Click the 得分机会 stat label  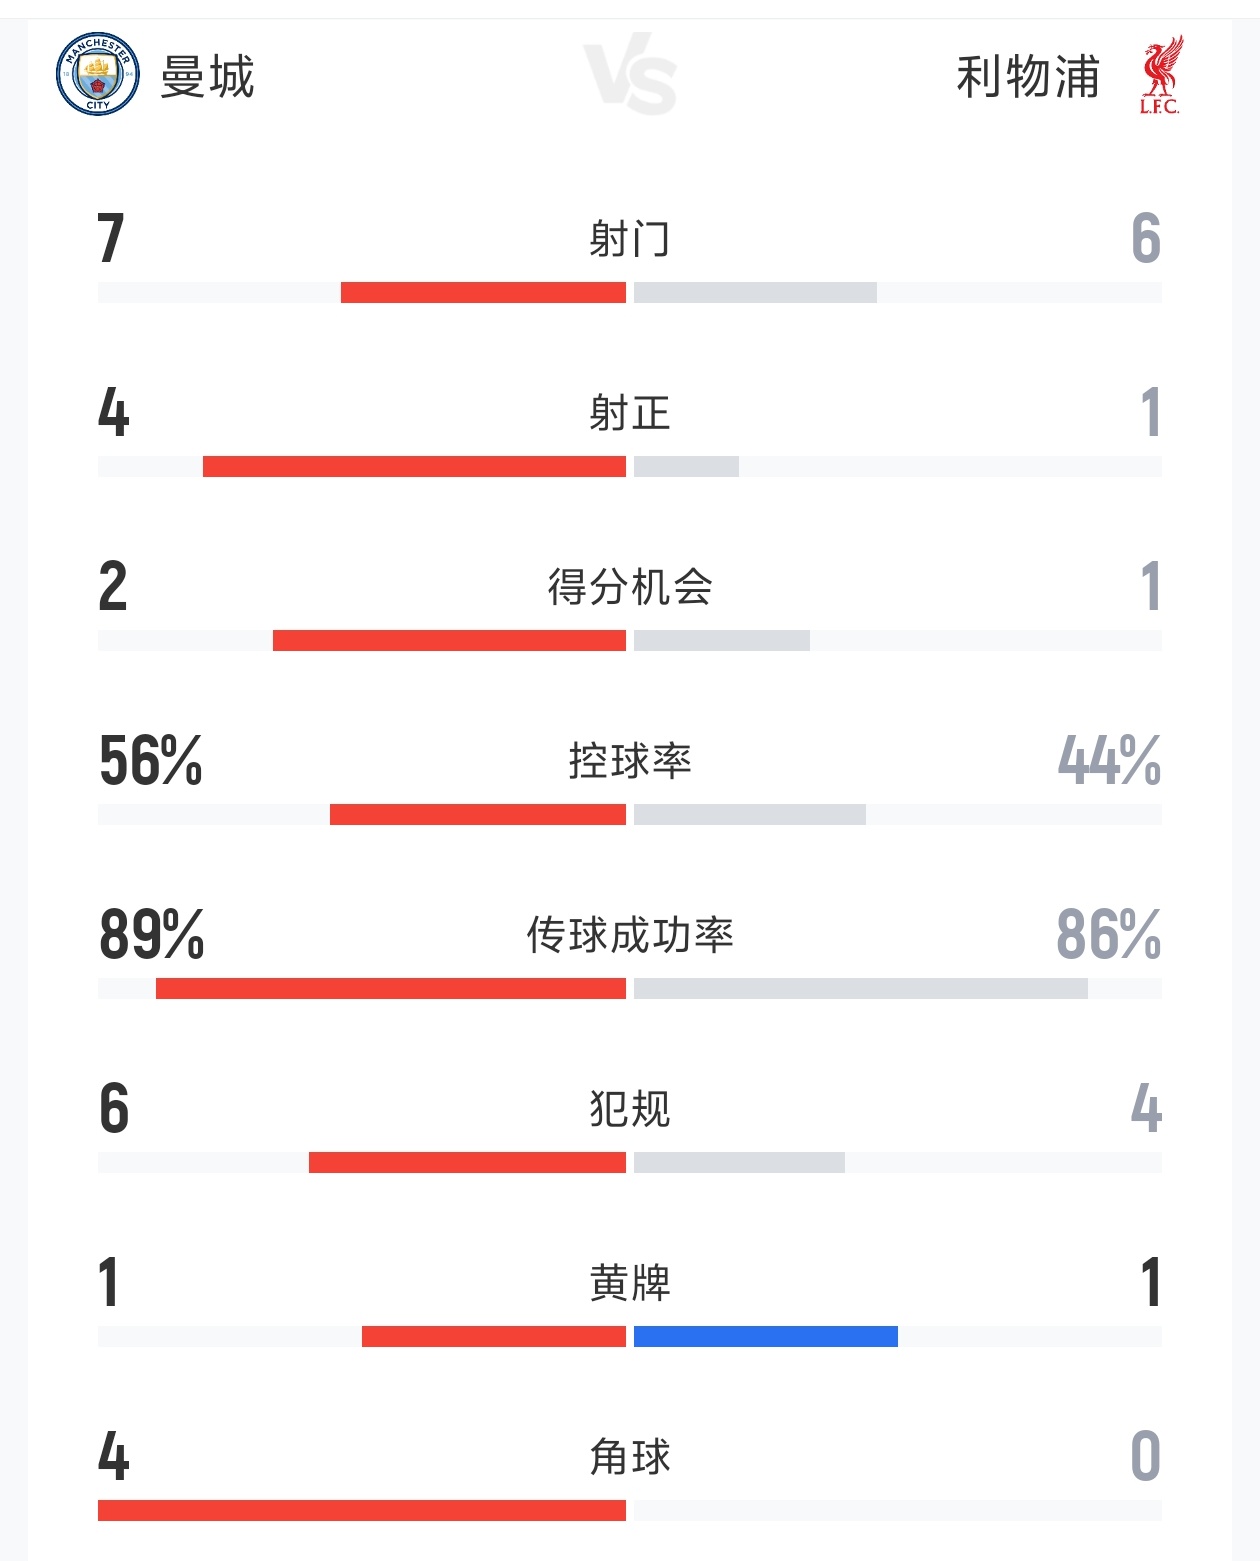(x=629, y=587)
